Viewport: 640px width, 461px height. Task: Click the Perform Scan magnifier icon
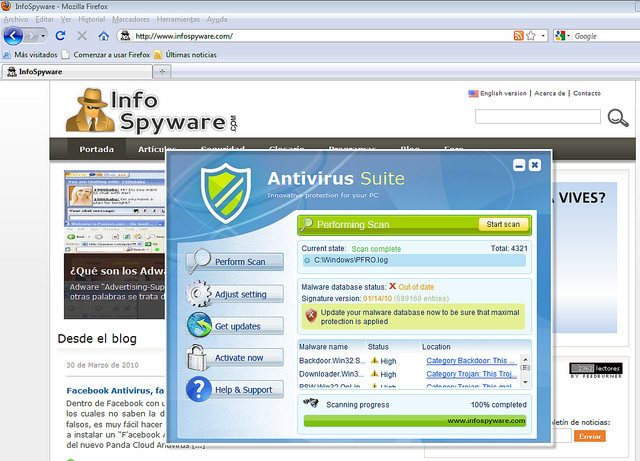(199, 260)
